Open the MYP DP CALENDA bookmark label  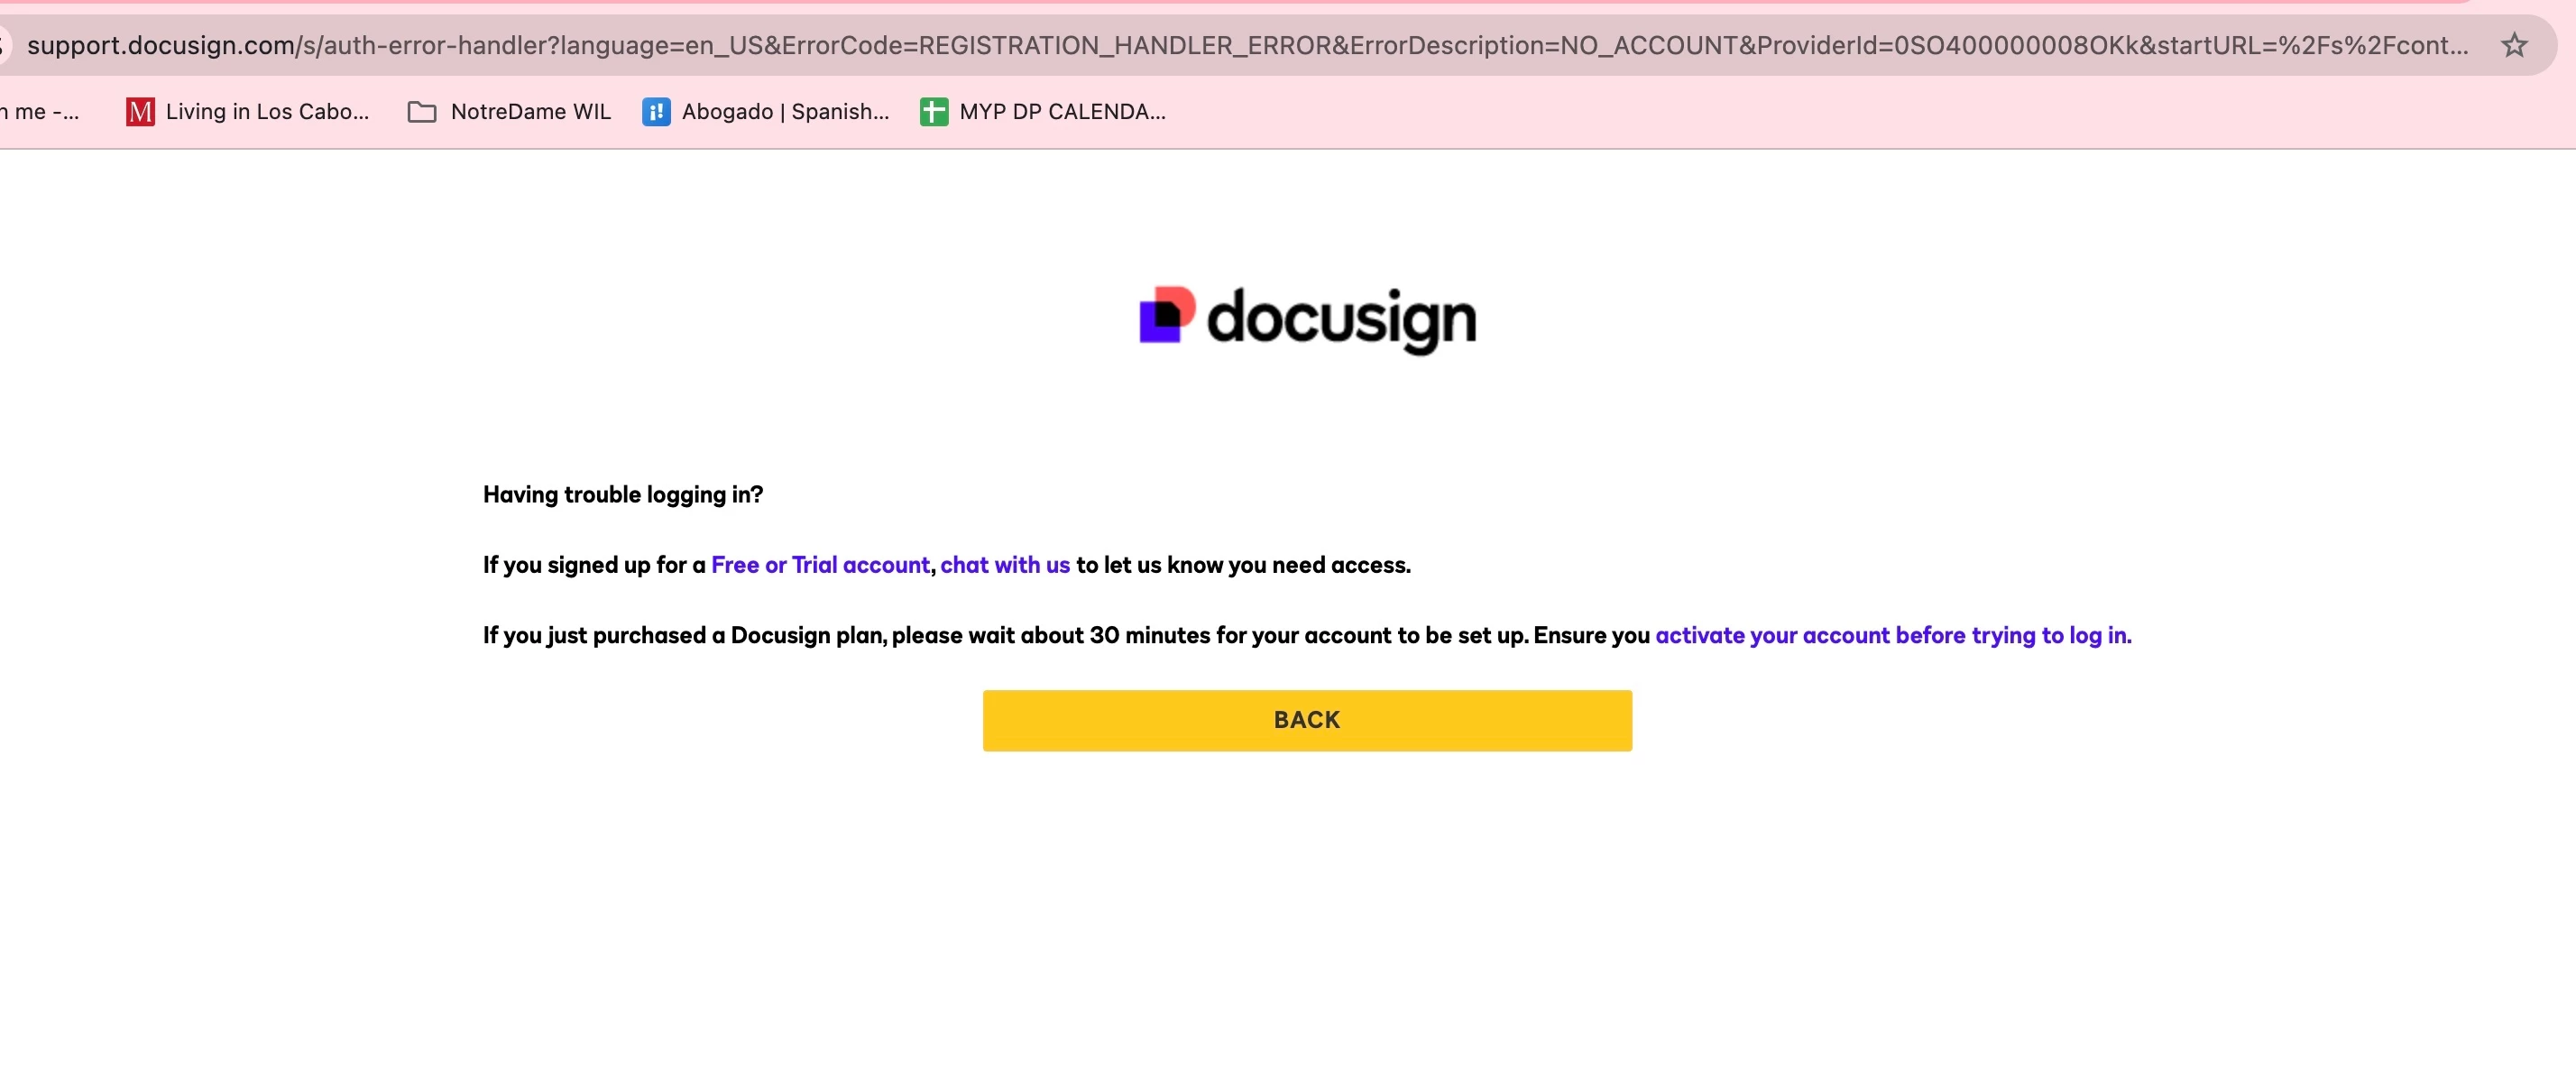pos(1062,111)
